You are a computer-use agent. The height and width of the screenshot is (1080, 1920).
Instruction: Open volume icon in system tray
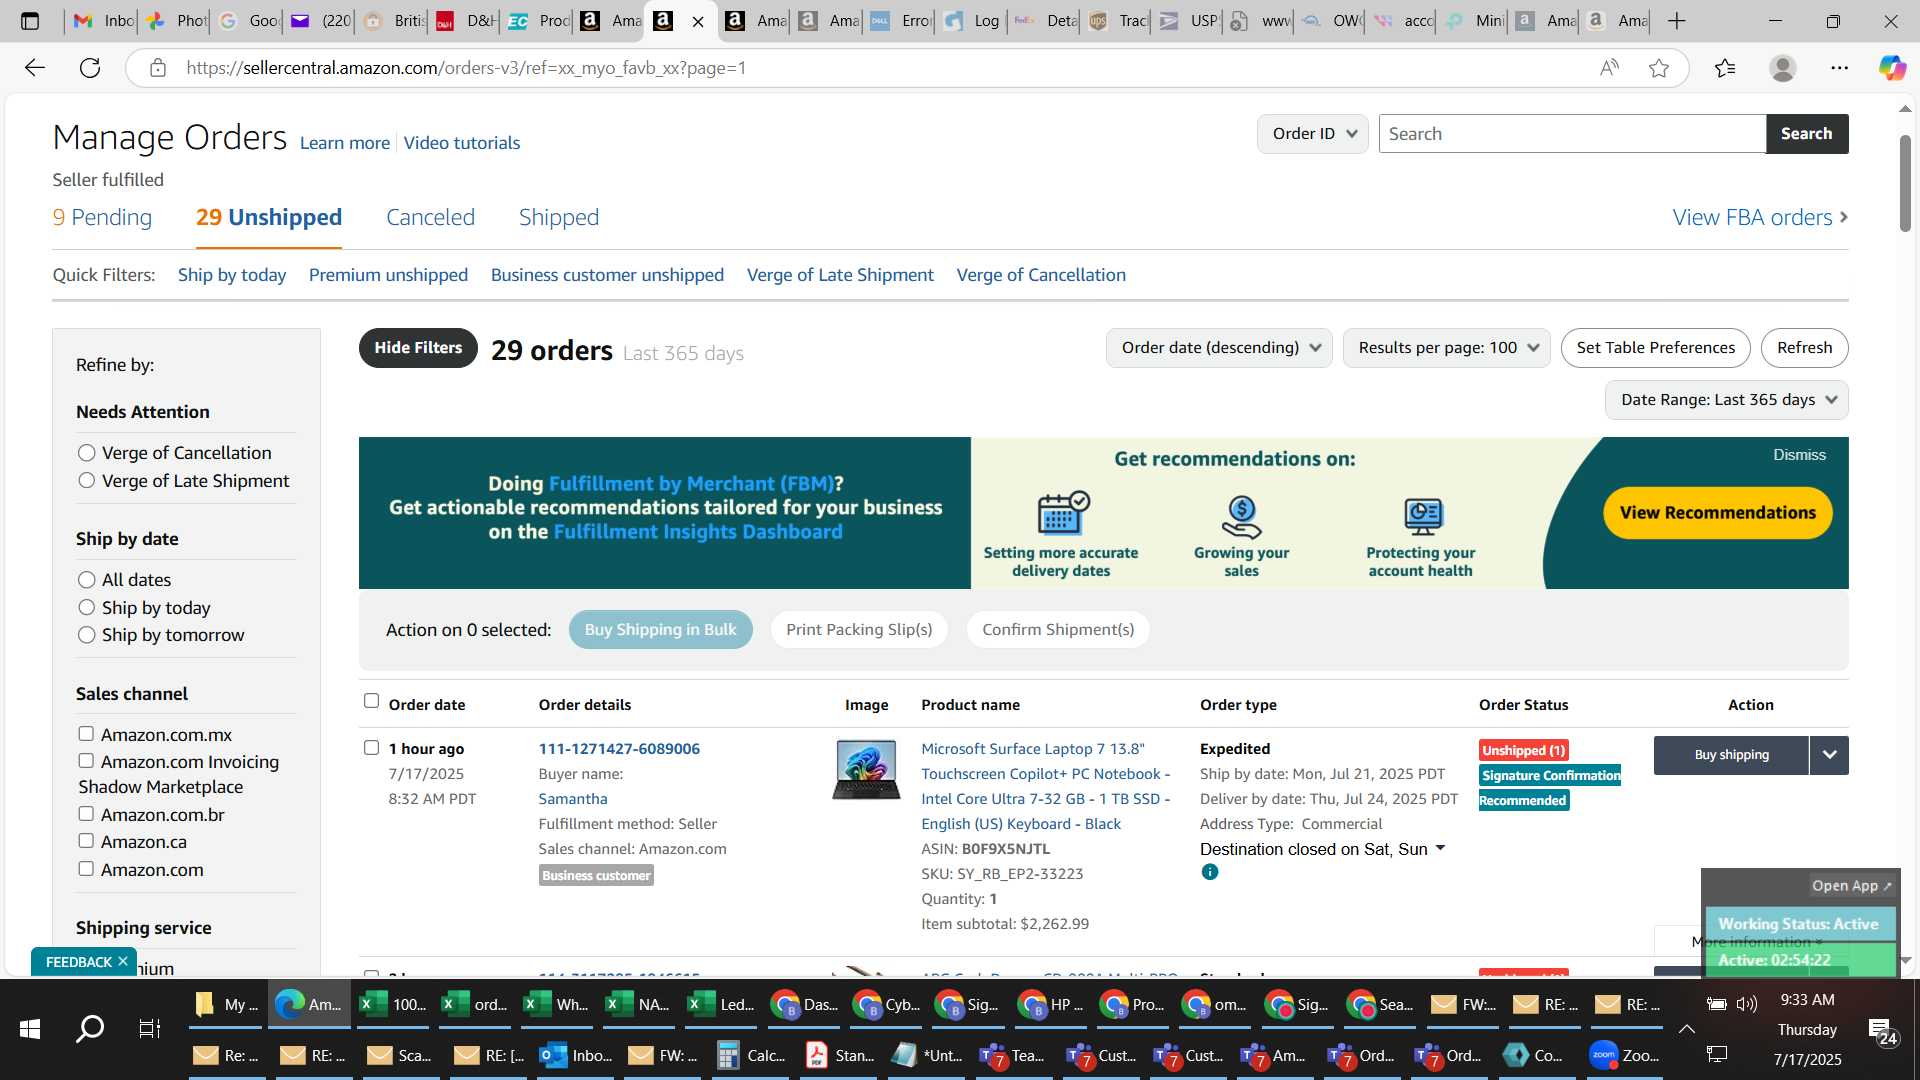[1747, 1004]
